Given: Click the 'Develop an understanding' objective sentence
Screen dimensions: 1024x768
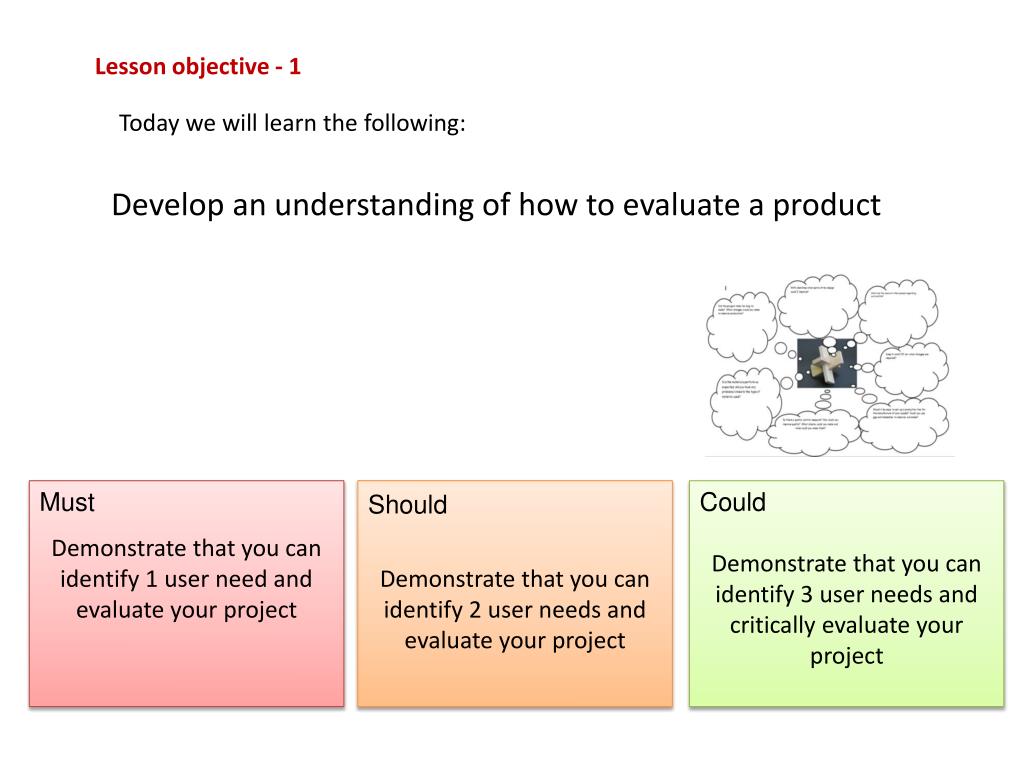Looking at the screenshot, I should click(x=496, y=205).
